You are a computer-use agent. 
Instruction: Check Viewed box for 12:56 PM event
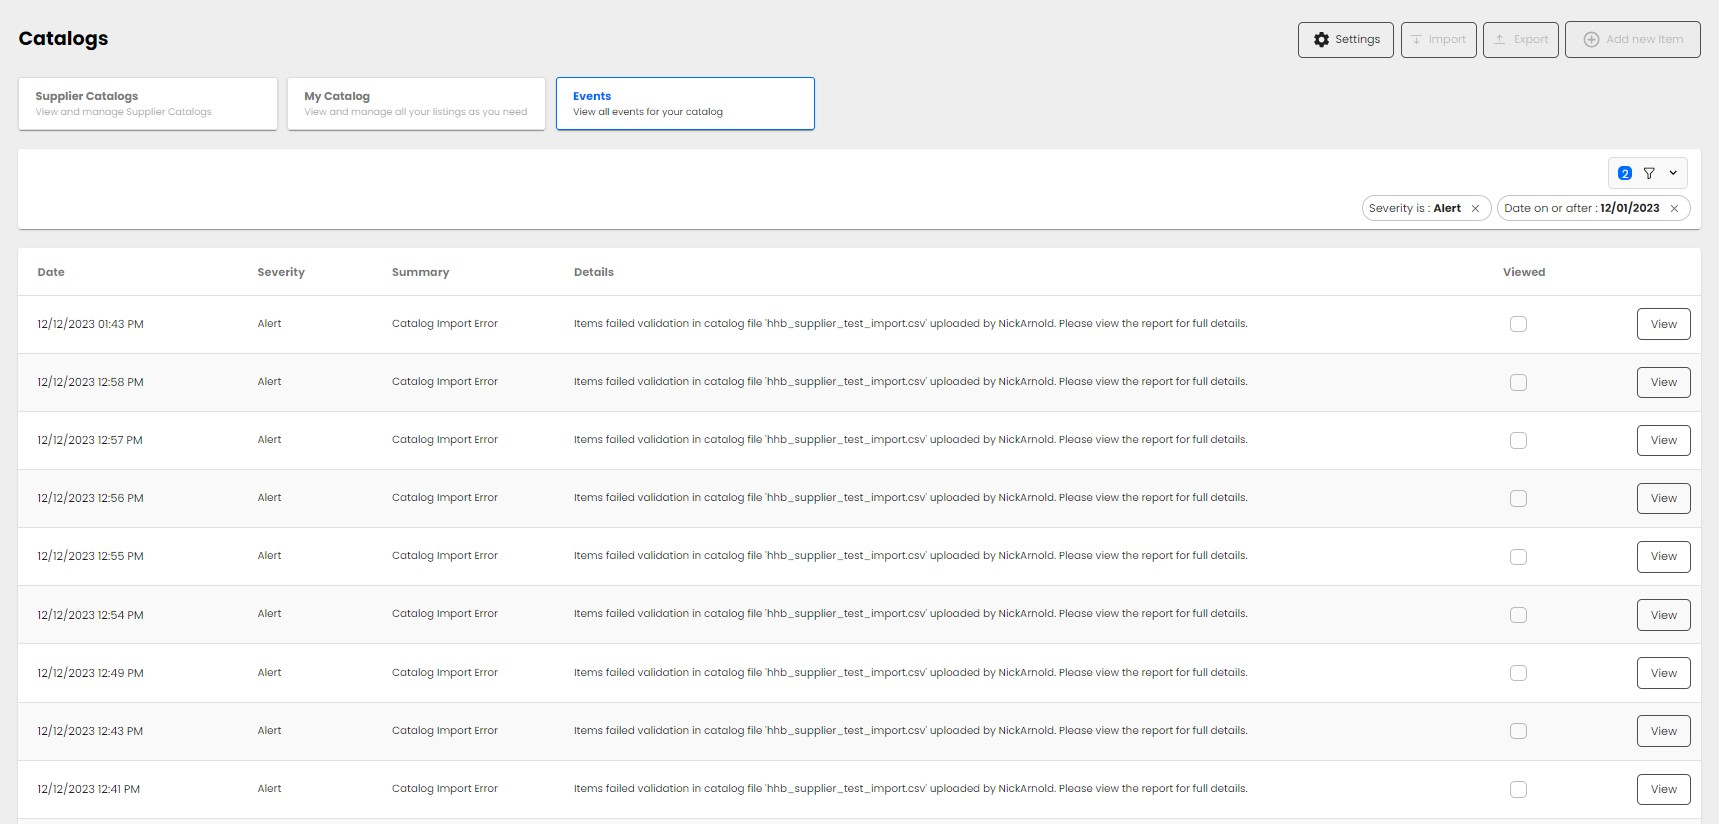(1518, 498)
